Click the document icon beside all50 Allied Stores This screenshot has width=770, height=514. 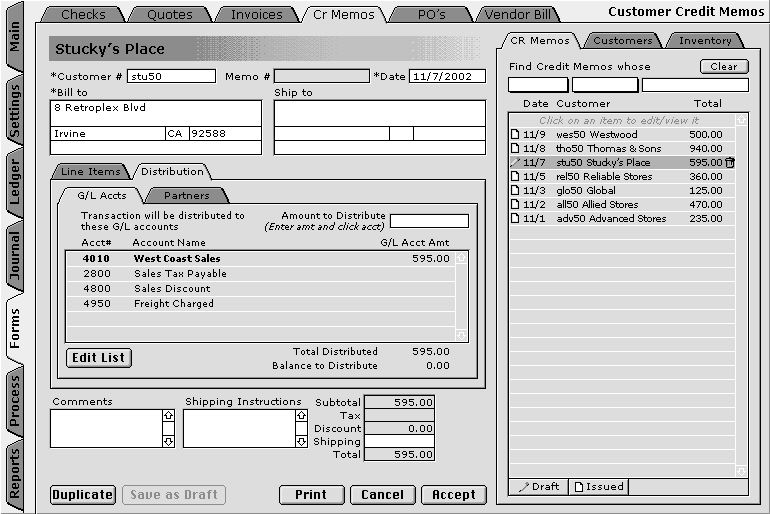tap(515, 204)
